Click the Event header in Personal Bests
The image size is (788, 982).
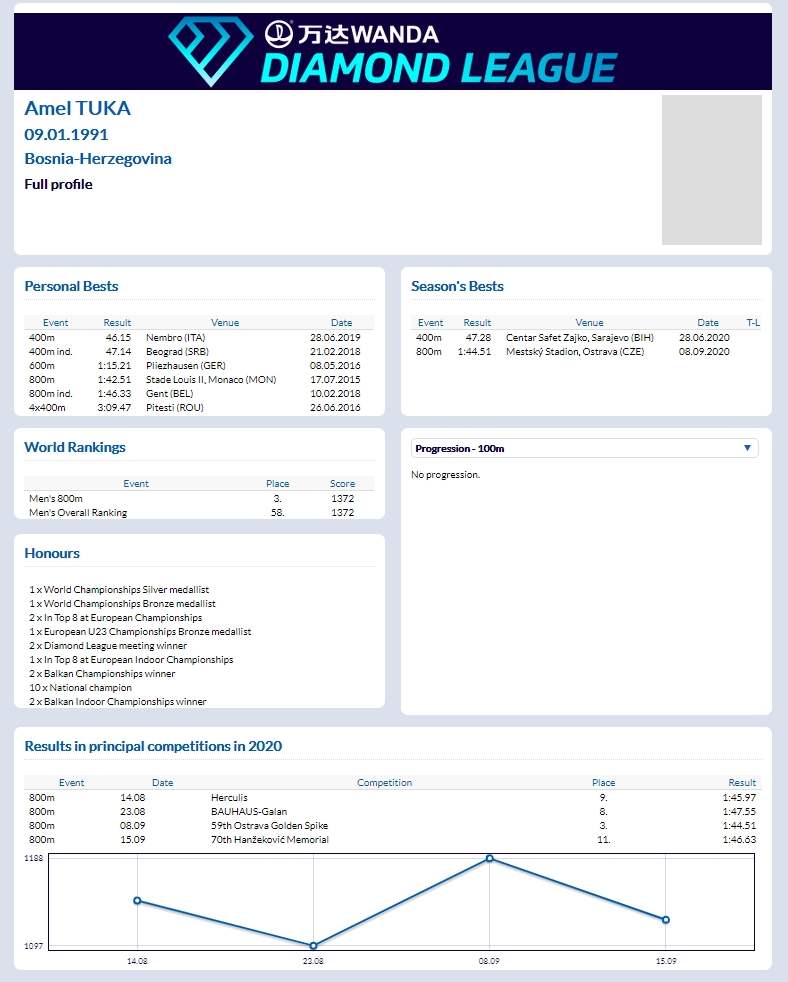pos(56,323)
